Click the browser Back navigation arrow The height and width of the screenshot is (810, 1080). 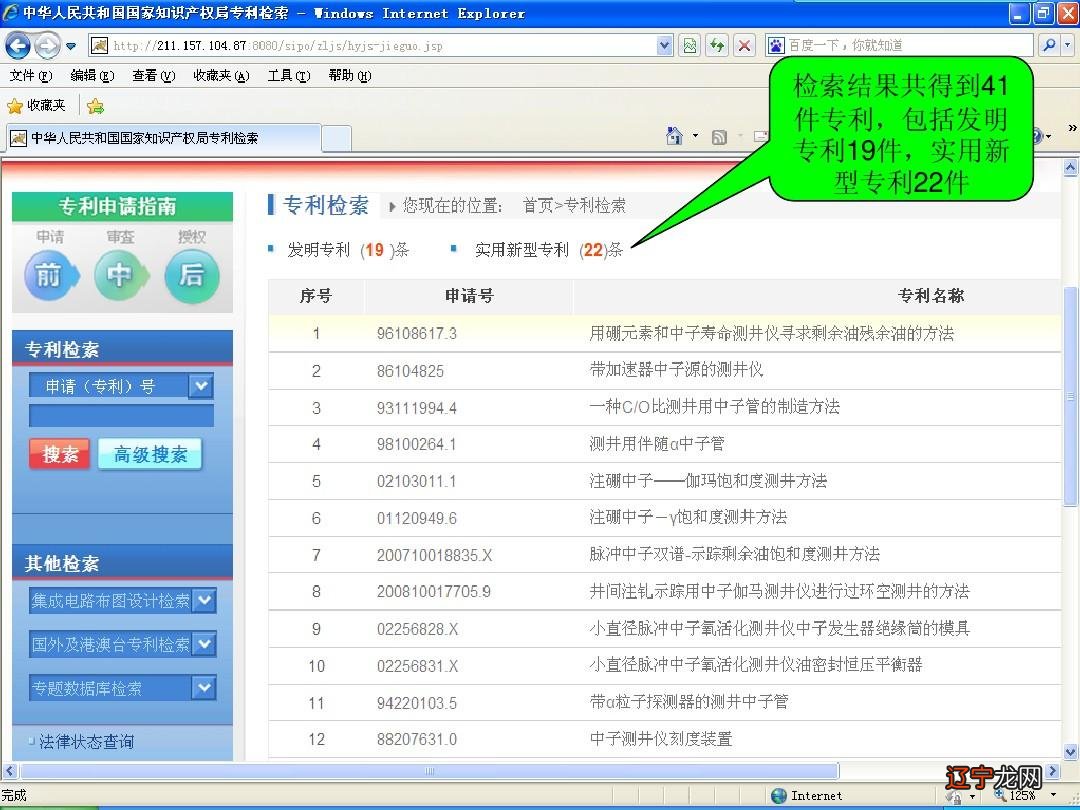coord(18,45)
